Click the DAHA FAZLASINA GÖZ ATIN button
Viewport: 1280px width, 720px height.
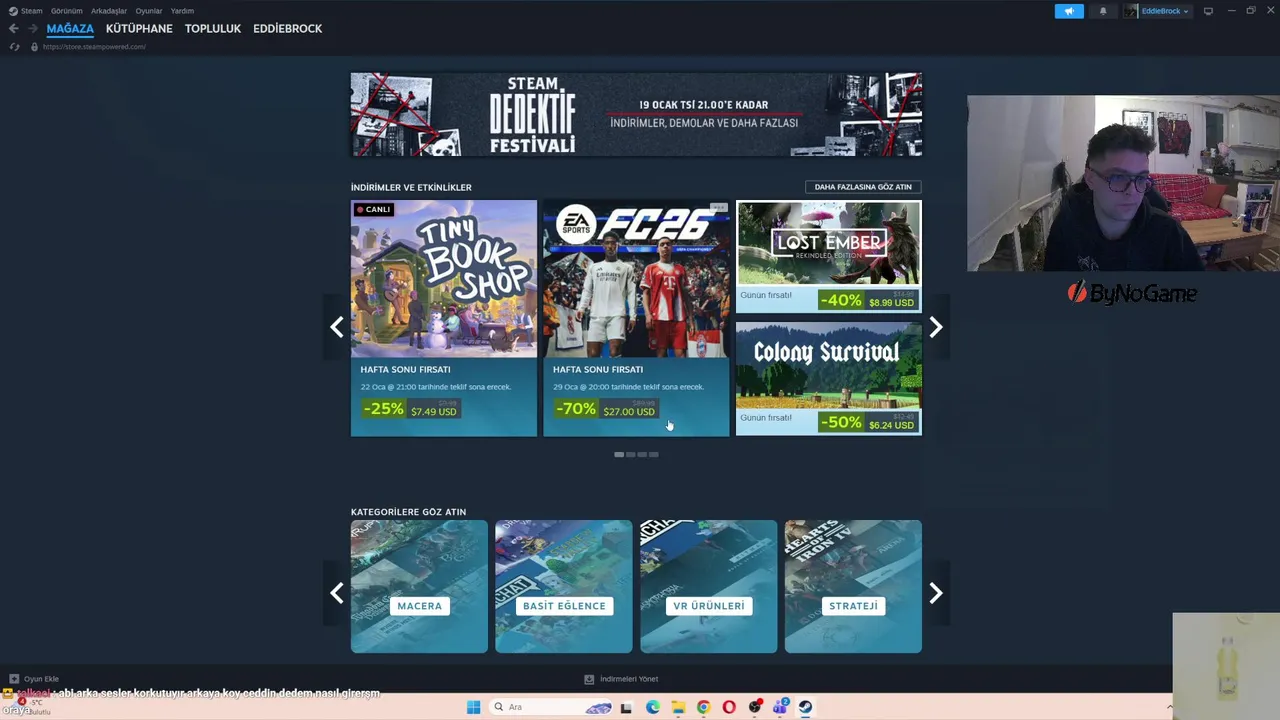pos(863,187)
